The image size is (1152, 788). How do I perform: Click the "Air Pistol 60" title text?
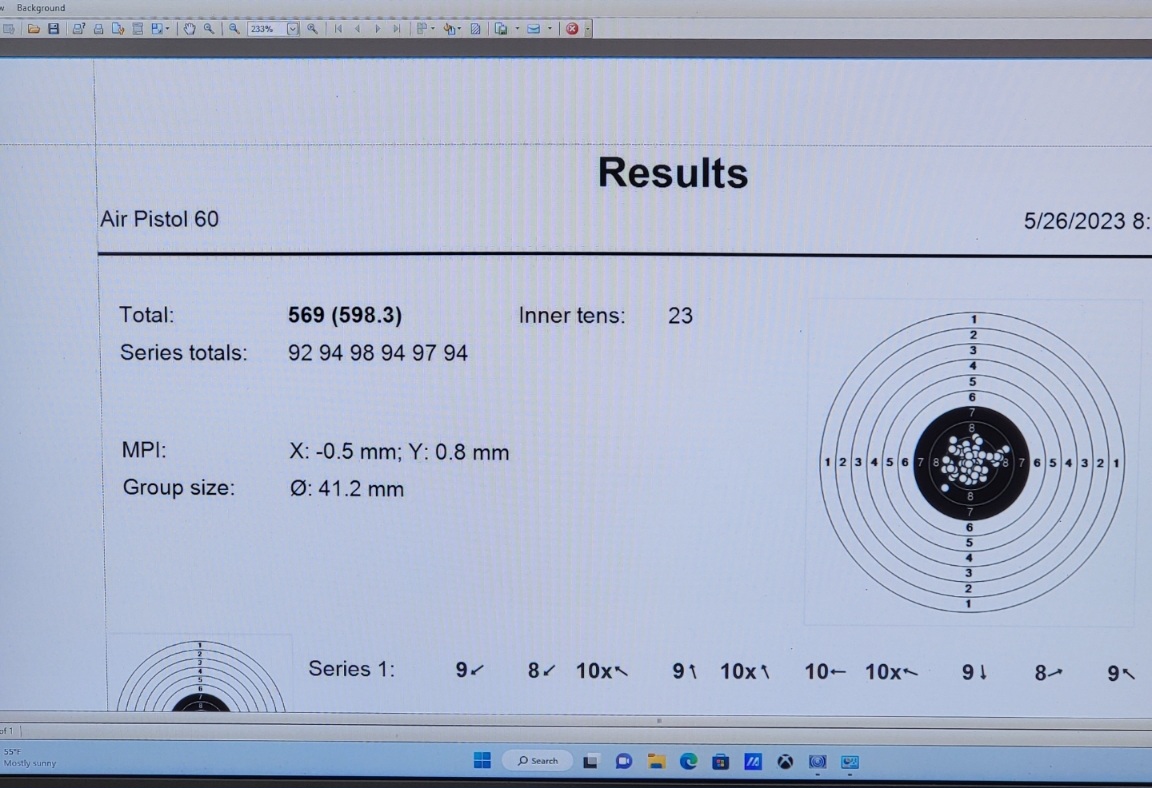[159, 220]
